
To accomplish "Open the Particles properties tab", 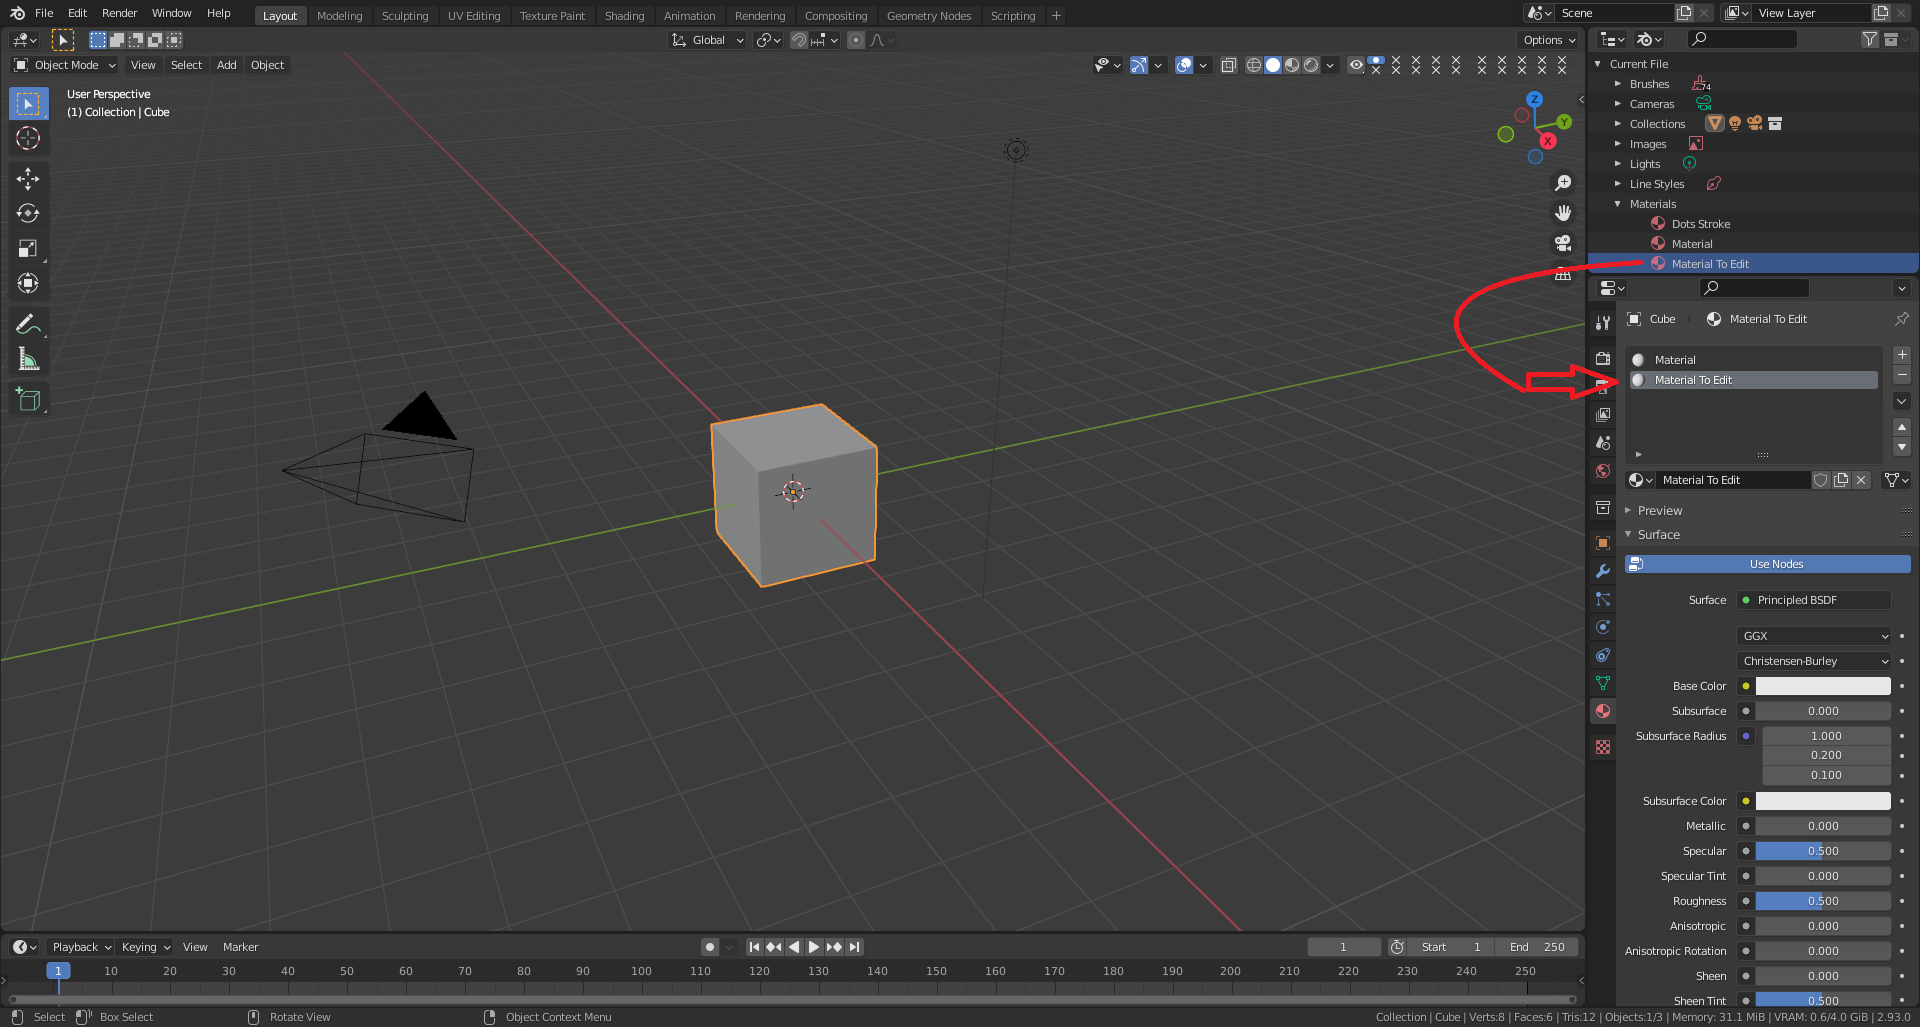I will coord(1603,599).
